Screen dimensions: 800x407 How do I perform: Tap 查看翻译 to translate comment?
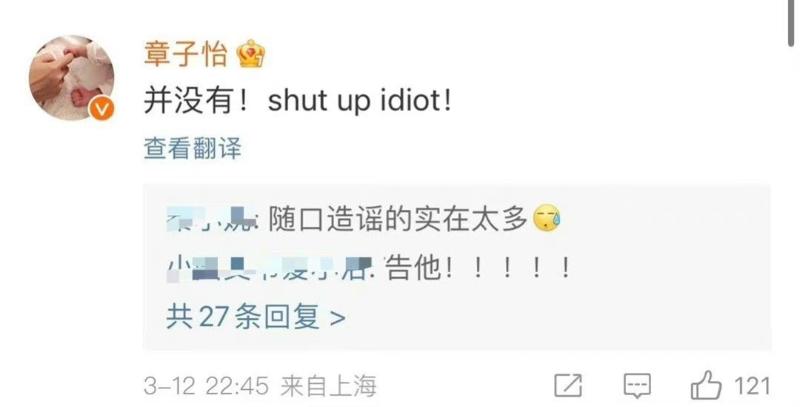[192, 148]
